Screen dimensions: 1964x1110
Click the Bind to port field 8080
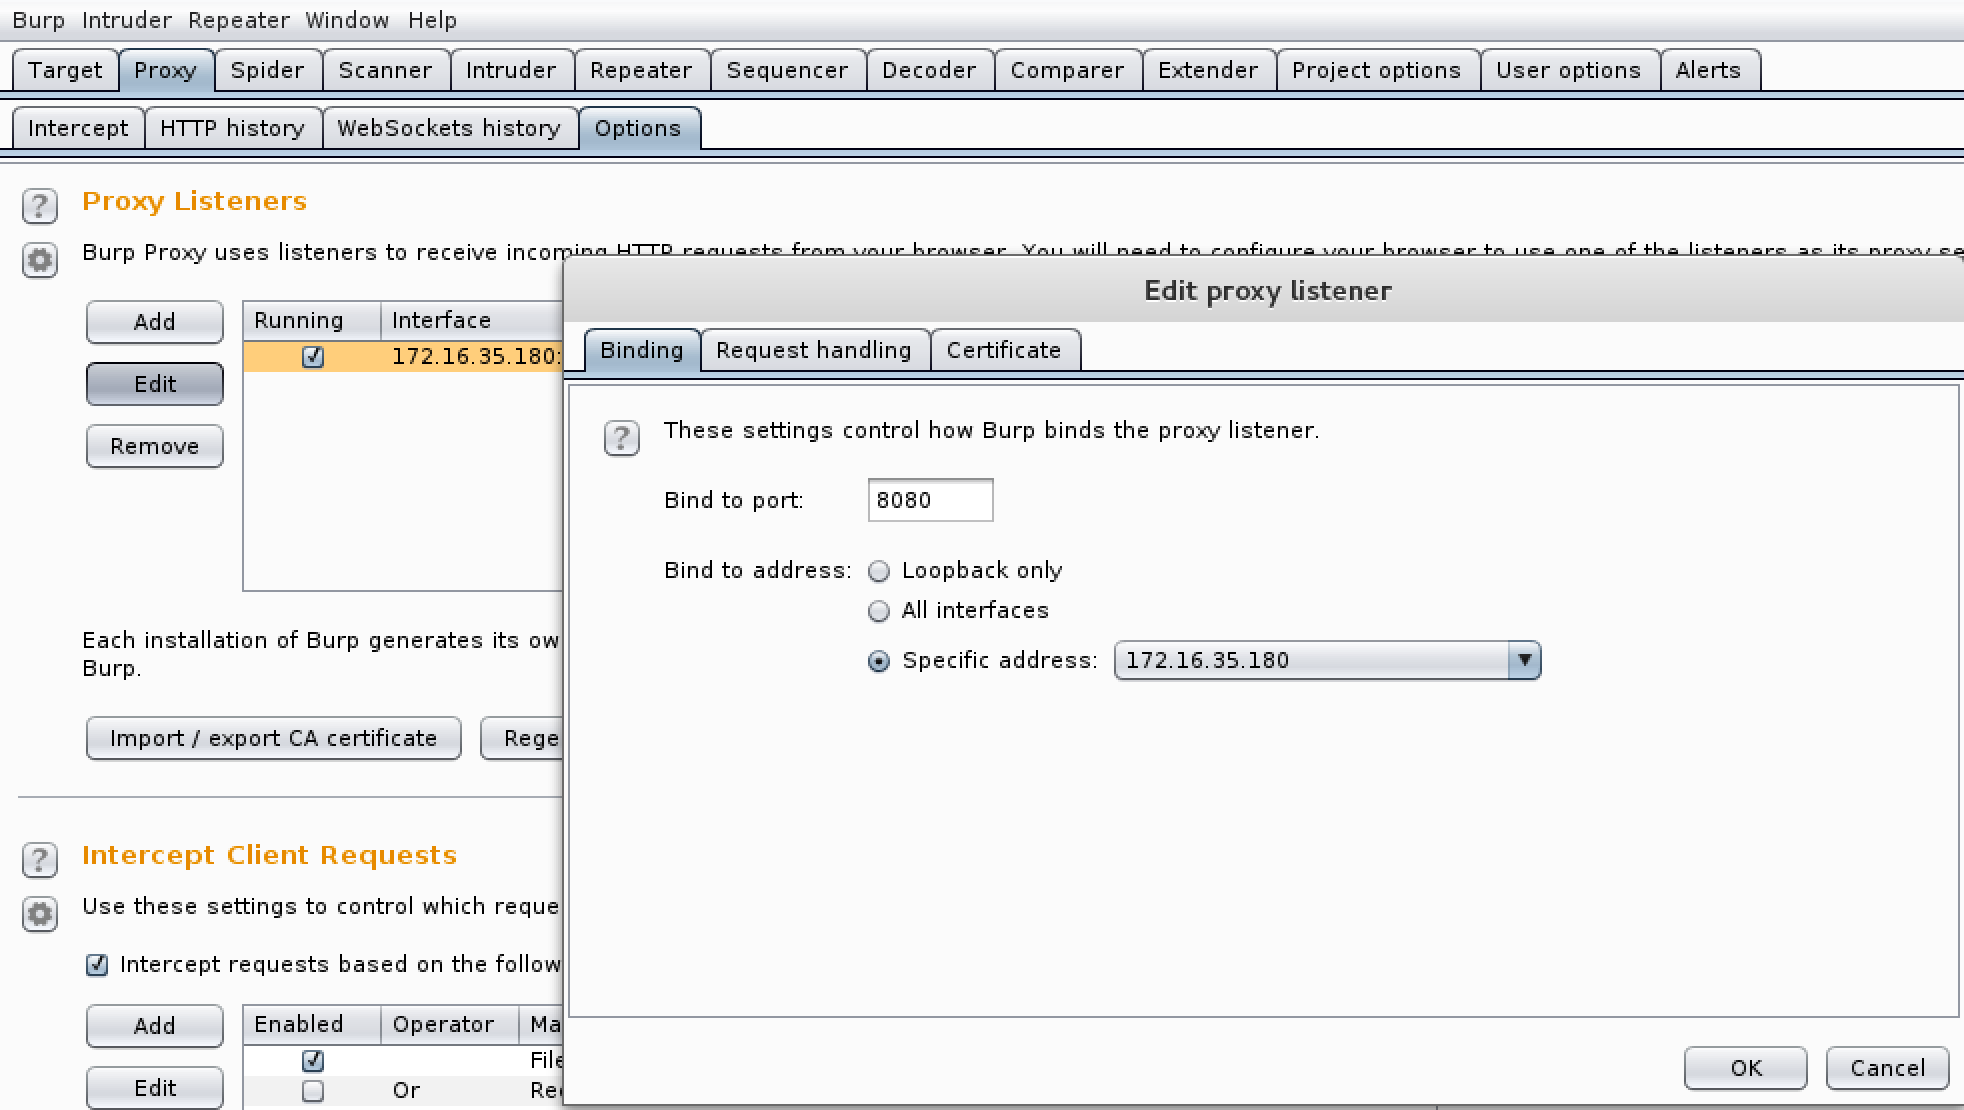pos(931,500)
